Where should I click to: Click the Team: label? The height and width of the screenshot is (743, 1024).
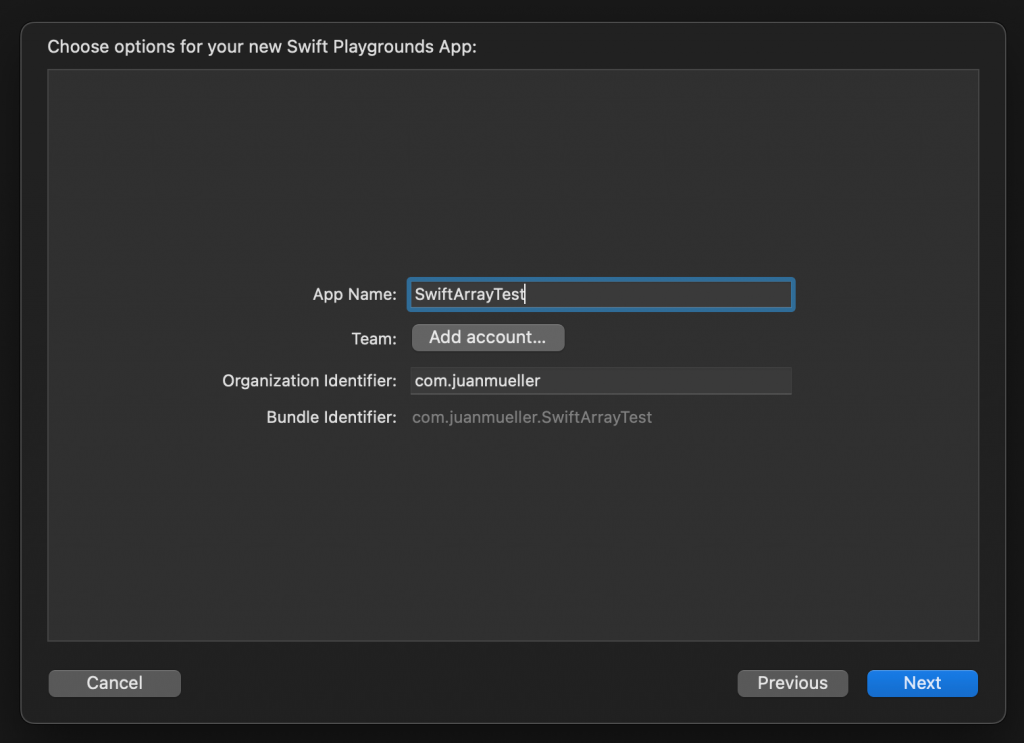click(x=374, y=339)
